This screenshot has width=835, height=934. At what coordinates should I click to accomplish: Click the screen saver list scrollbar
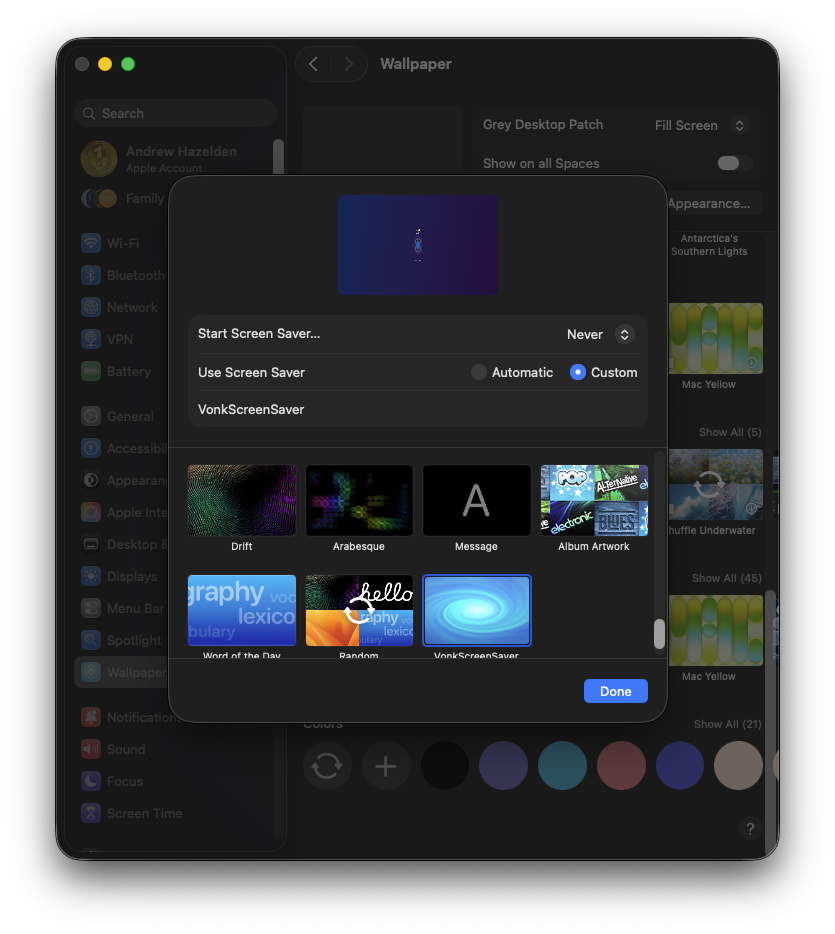659,634
